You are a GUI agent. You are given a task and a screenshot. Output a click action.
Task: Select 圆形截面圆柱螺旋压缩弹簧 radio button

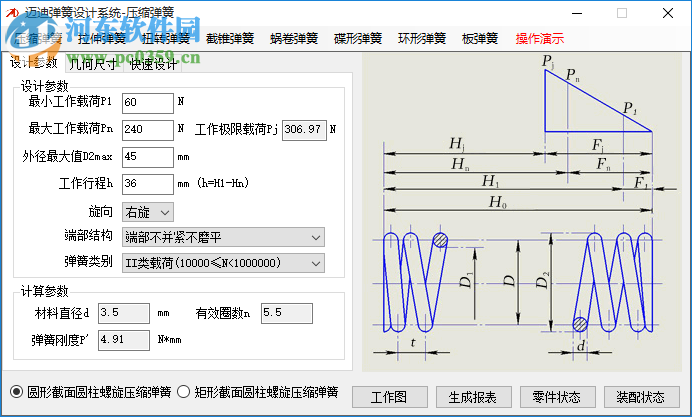[16, 392]
